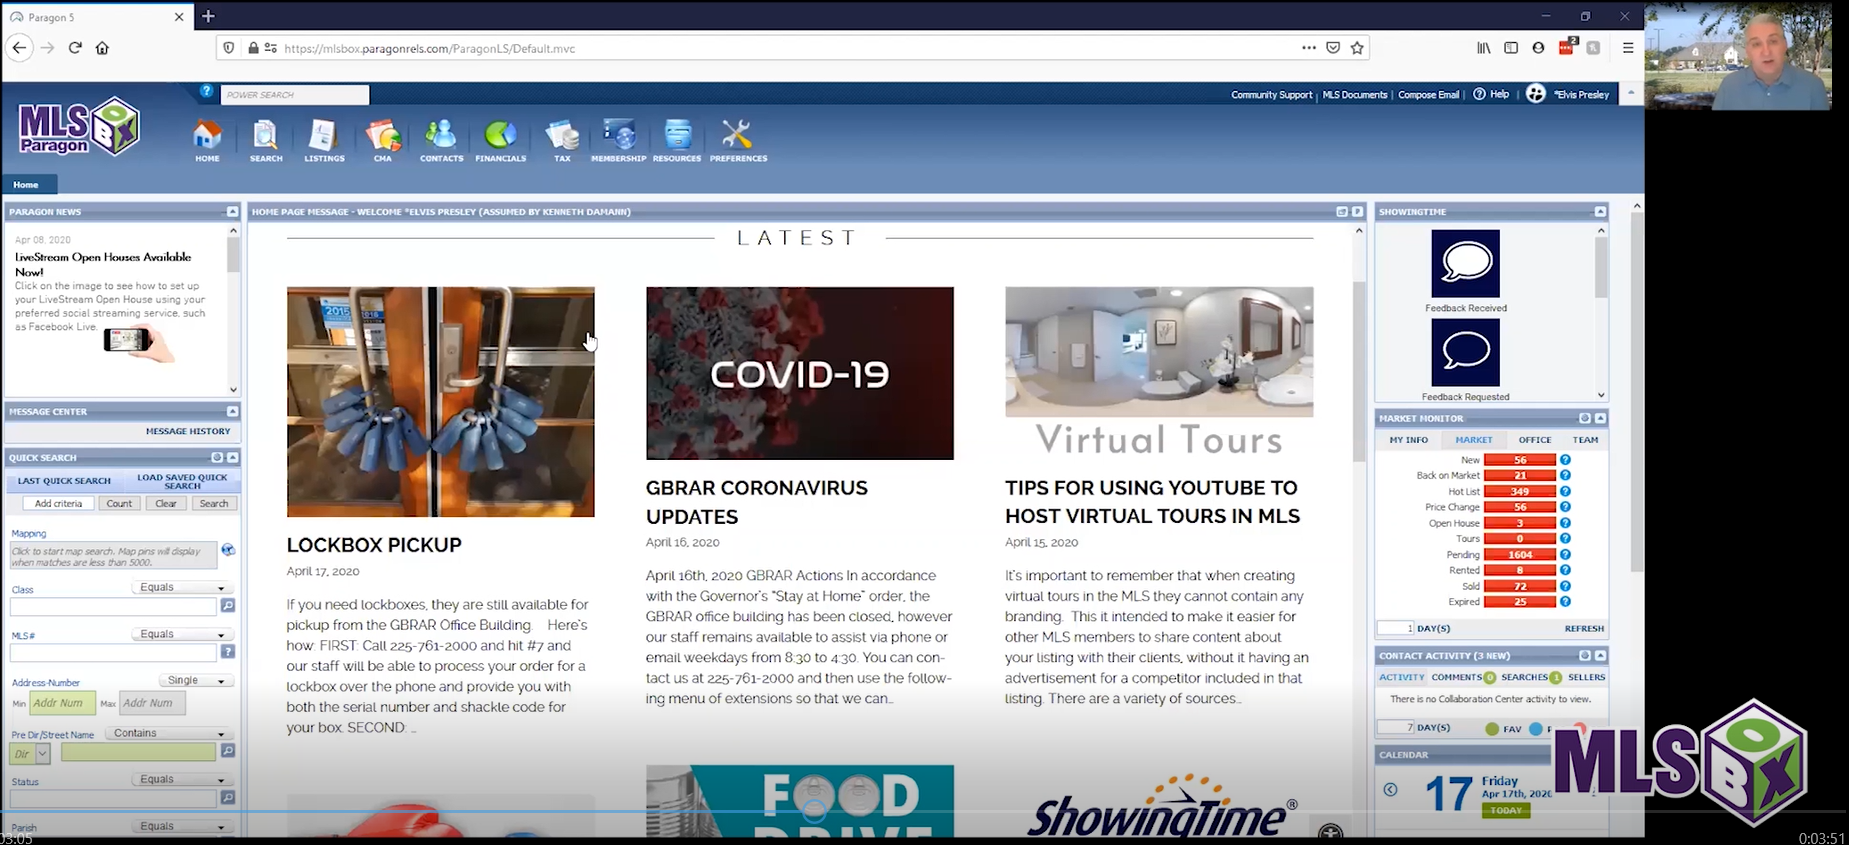Open the Contacts toolbar icon

pos(441,141)
